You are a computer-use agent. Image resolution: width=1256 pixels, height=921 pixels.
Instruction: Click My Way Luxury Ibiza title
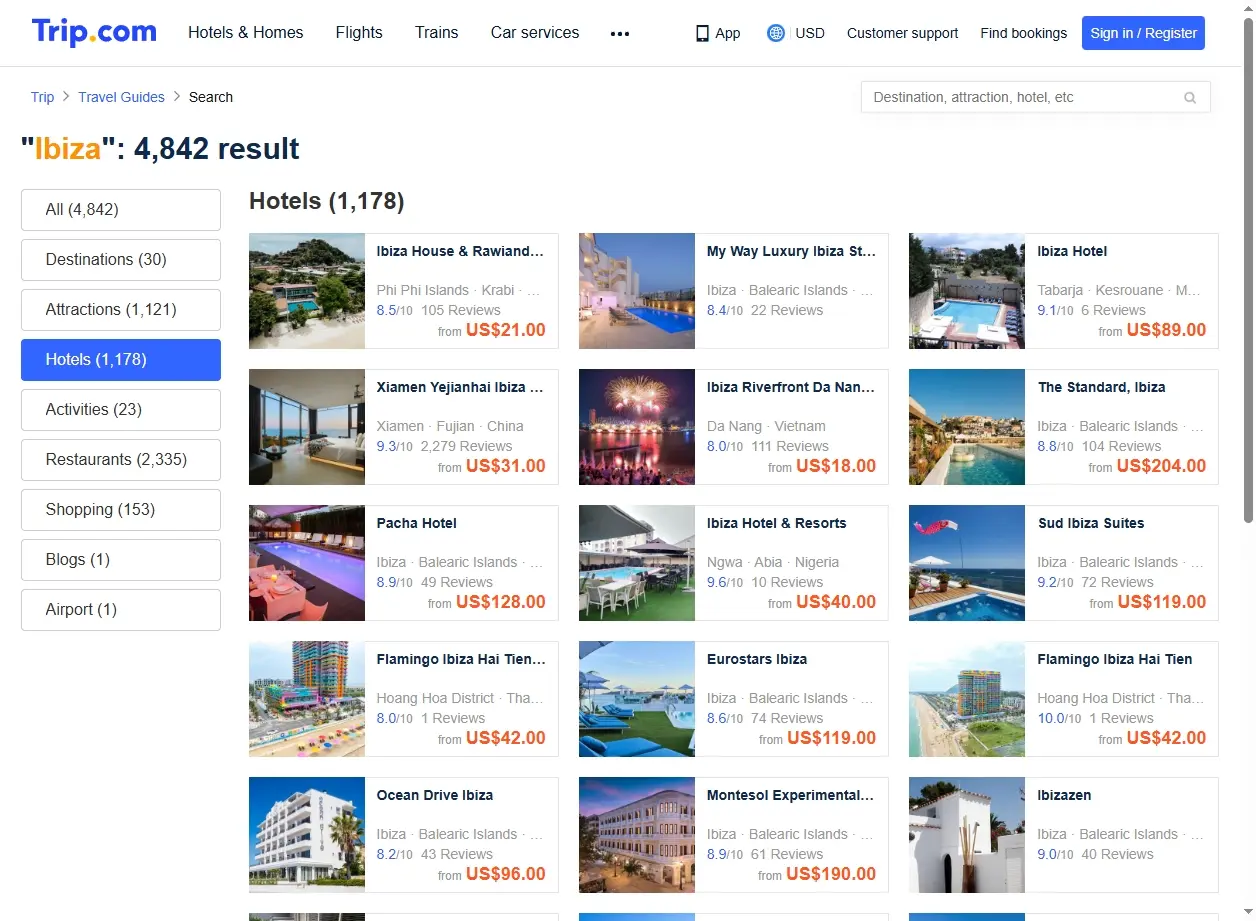[791, 252]
